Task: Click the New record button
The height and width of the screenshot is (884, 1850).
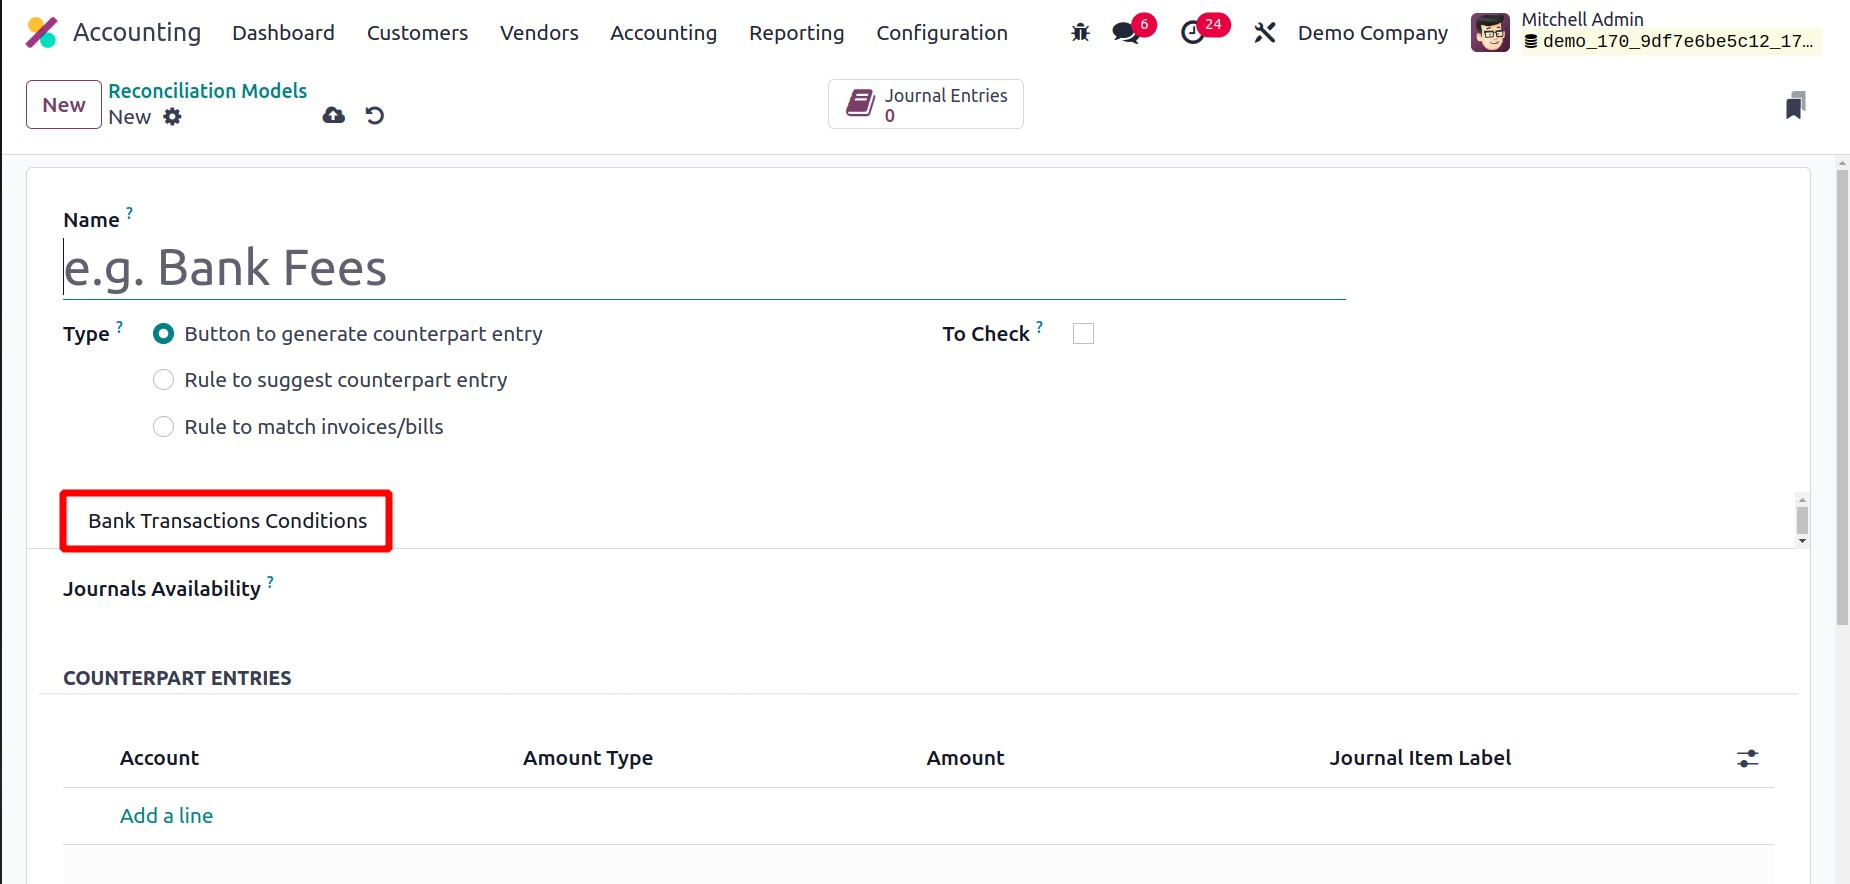Action: [64, 105]
